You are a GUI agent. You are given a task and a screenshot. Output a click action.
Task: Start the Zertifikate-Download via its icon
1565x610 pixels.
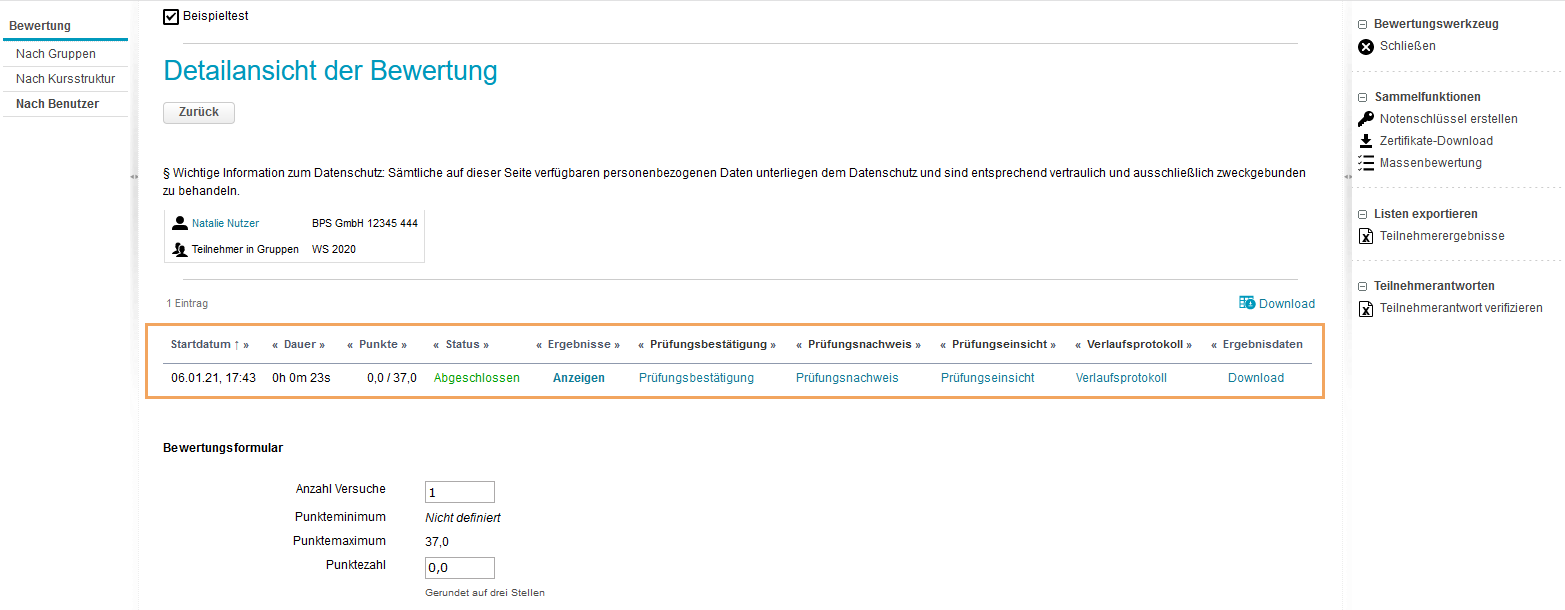pos(1366,140)
